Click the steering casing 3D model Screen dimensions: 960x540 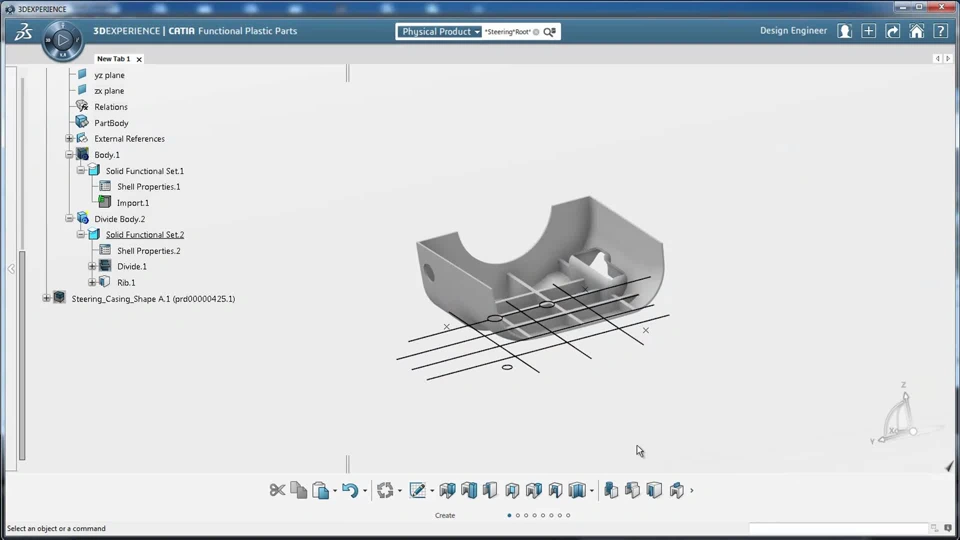[x=539, y=269]
